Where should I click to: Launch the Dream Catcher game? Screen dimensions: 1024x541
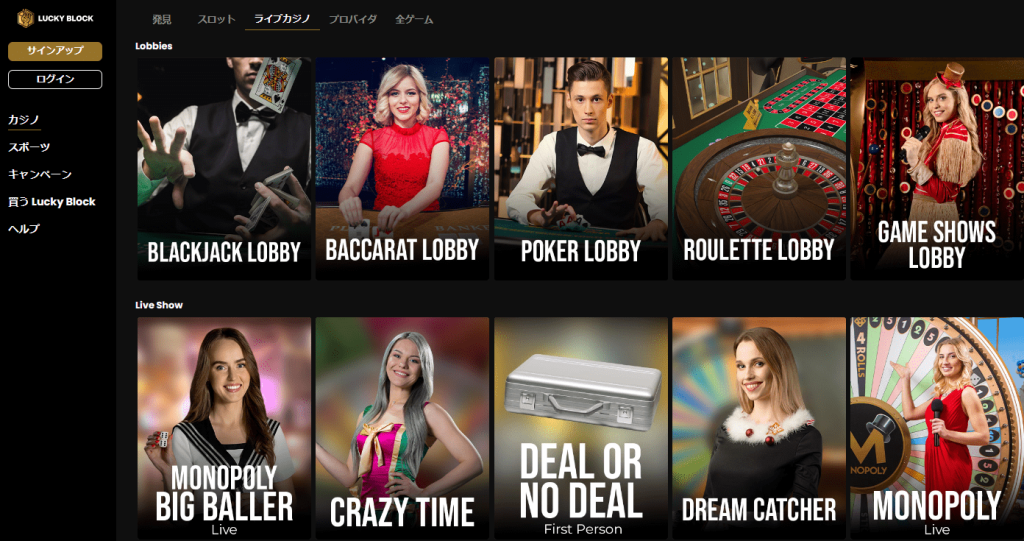click(759, 429)
